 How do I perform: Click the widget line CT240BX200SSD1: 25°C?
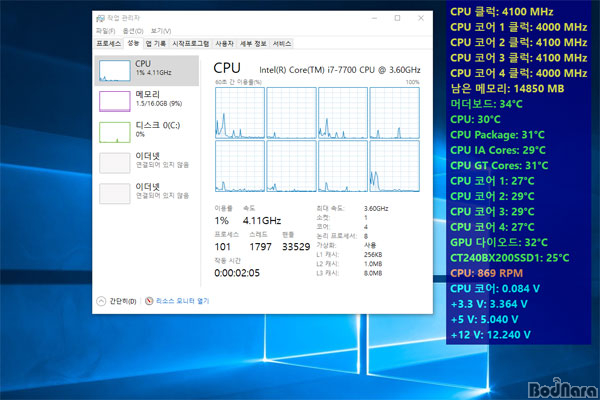510,258
